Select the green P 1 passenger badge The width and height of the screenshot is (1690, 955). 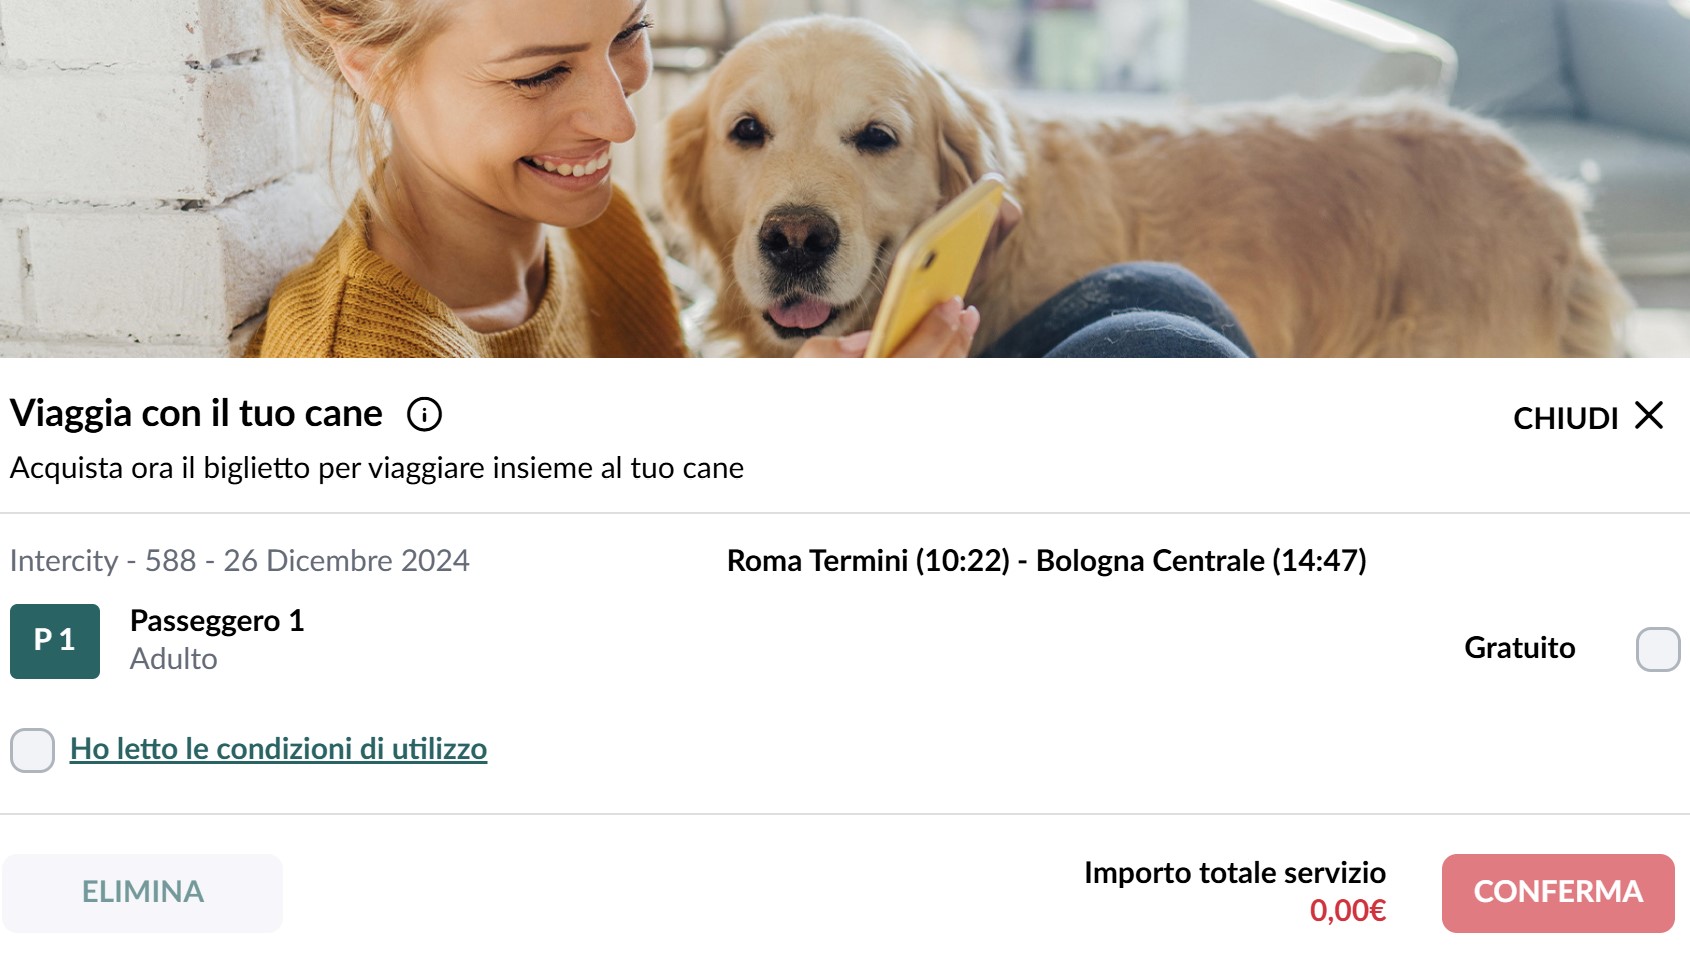tap(55, 641)
